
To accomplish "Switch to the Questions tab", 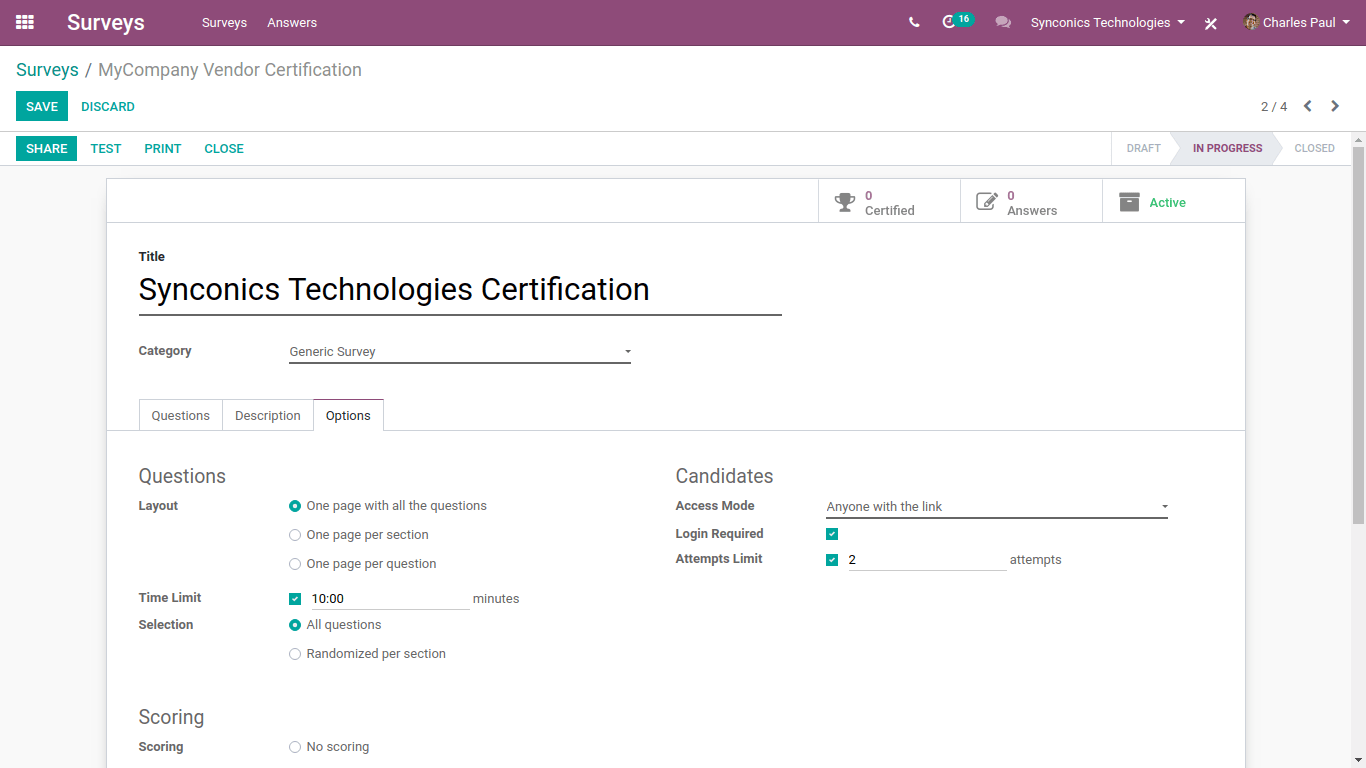I will pos(181,415).
